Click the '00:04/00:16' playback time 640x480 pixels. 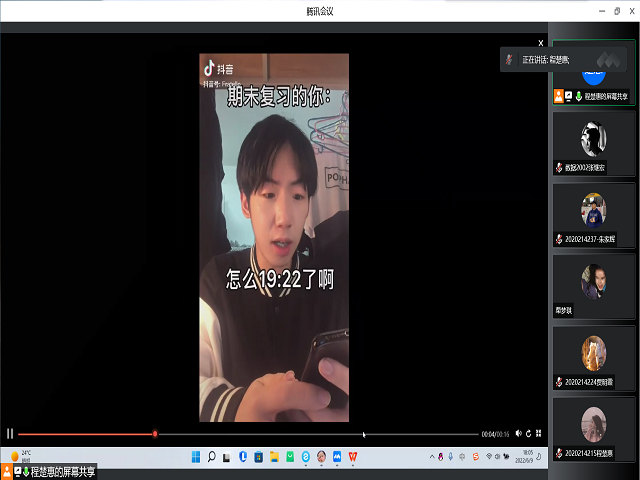click(x=495, y=434)
